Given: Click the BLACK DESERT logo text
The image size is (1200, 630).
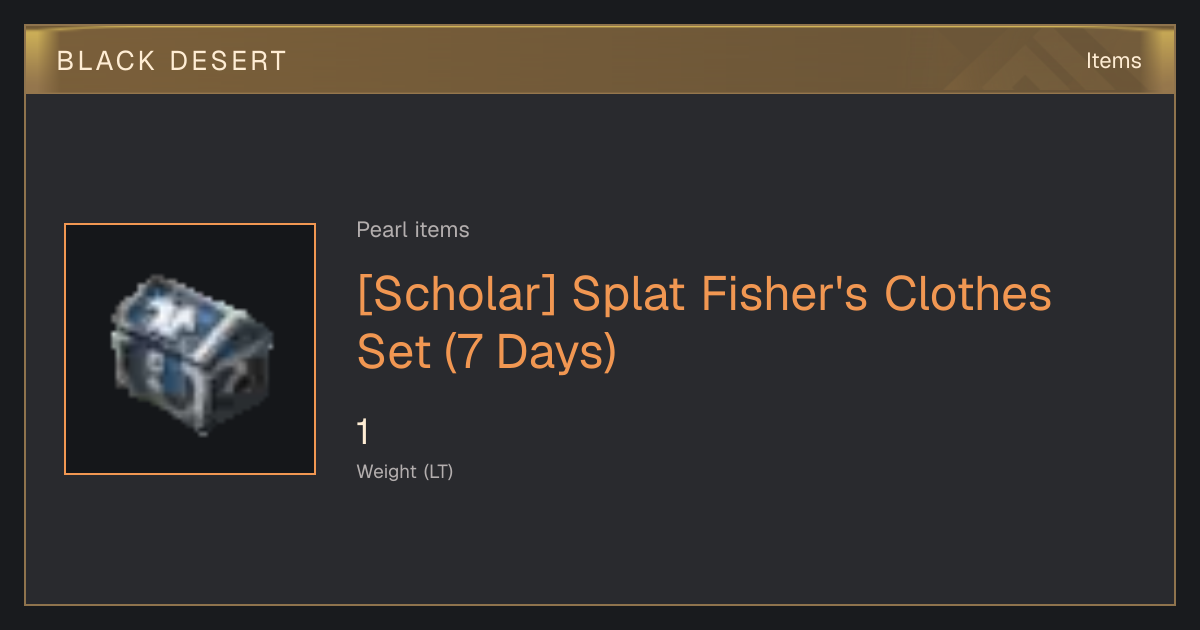Looking at the screenshot, I should point(172,61).
